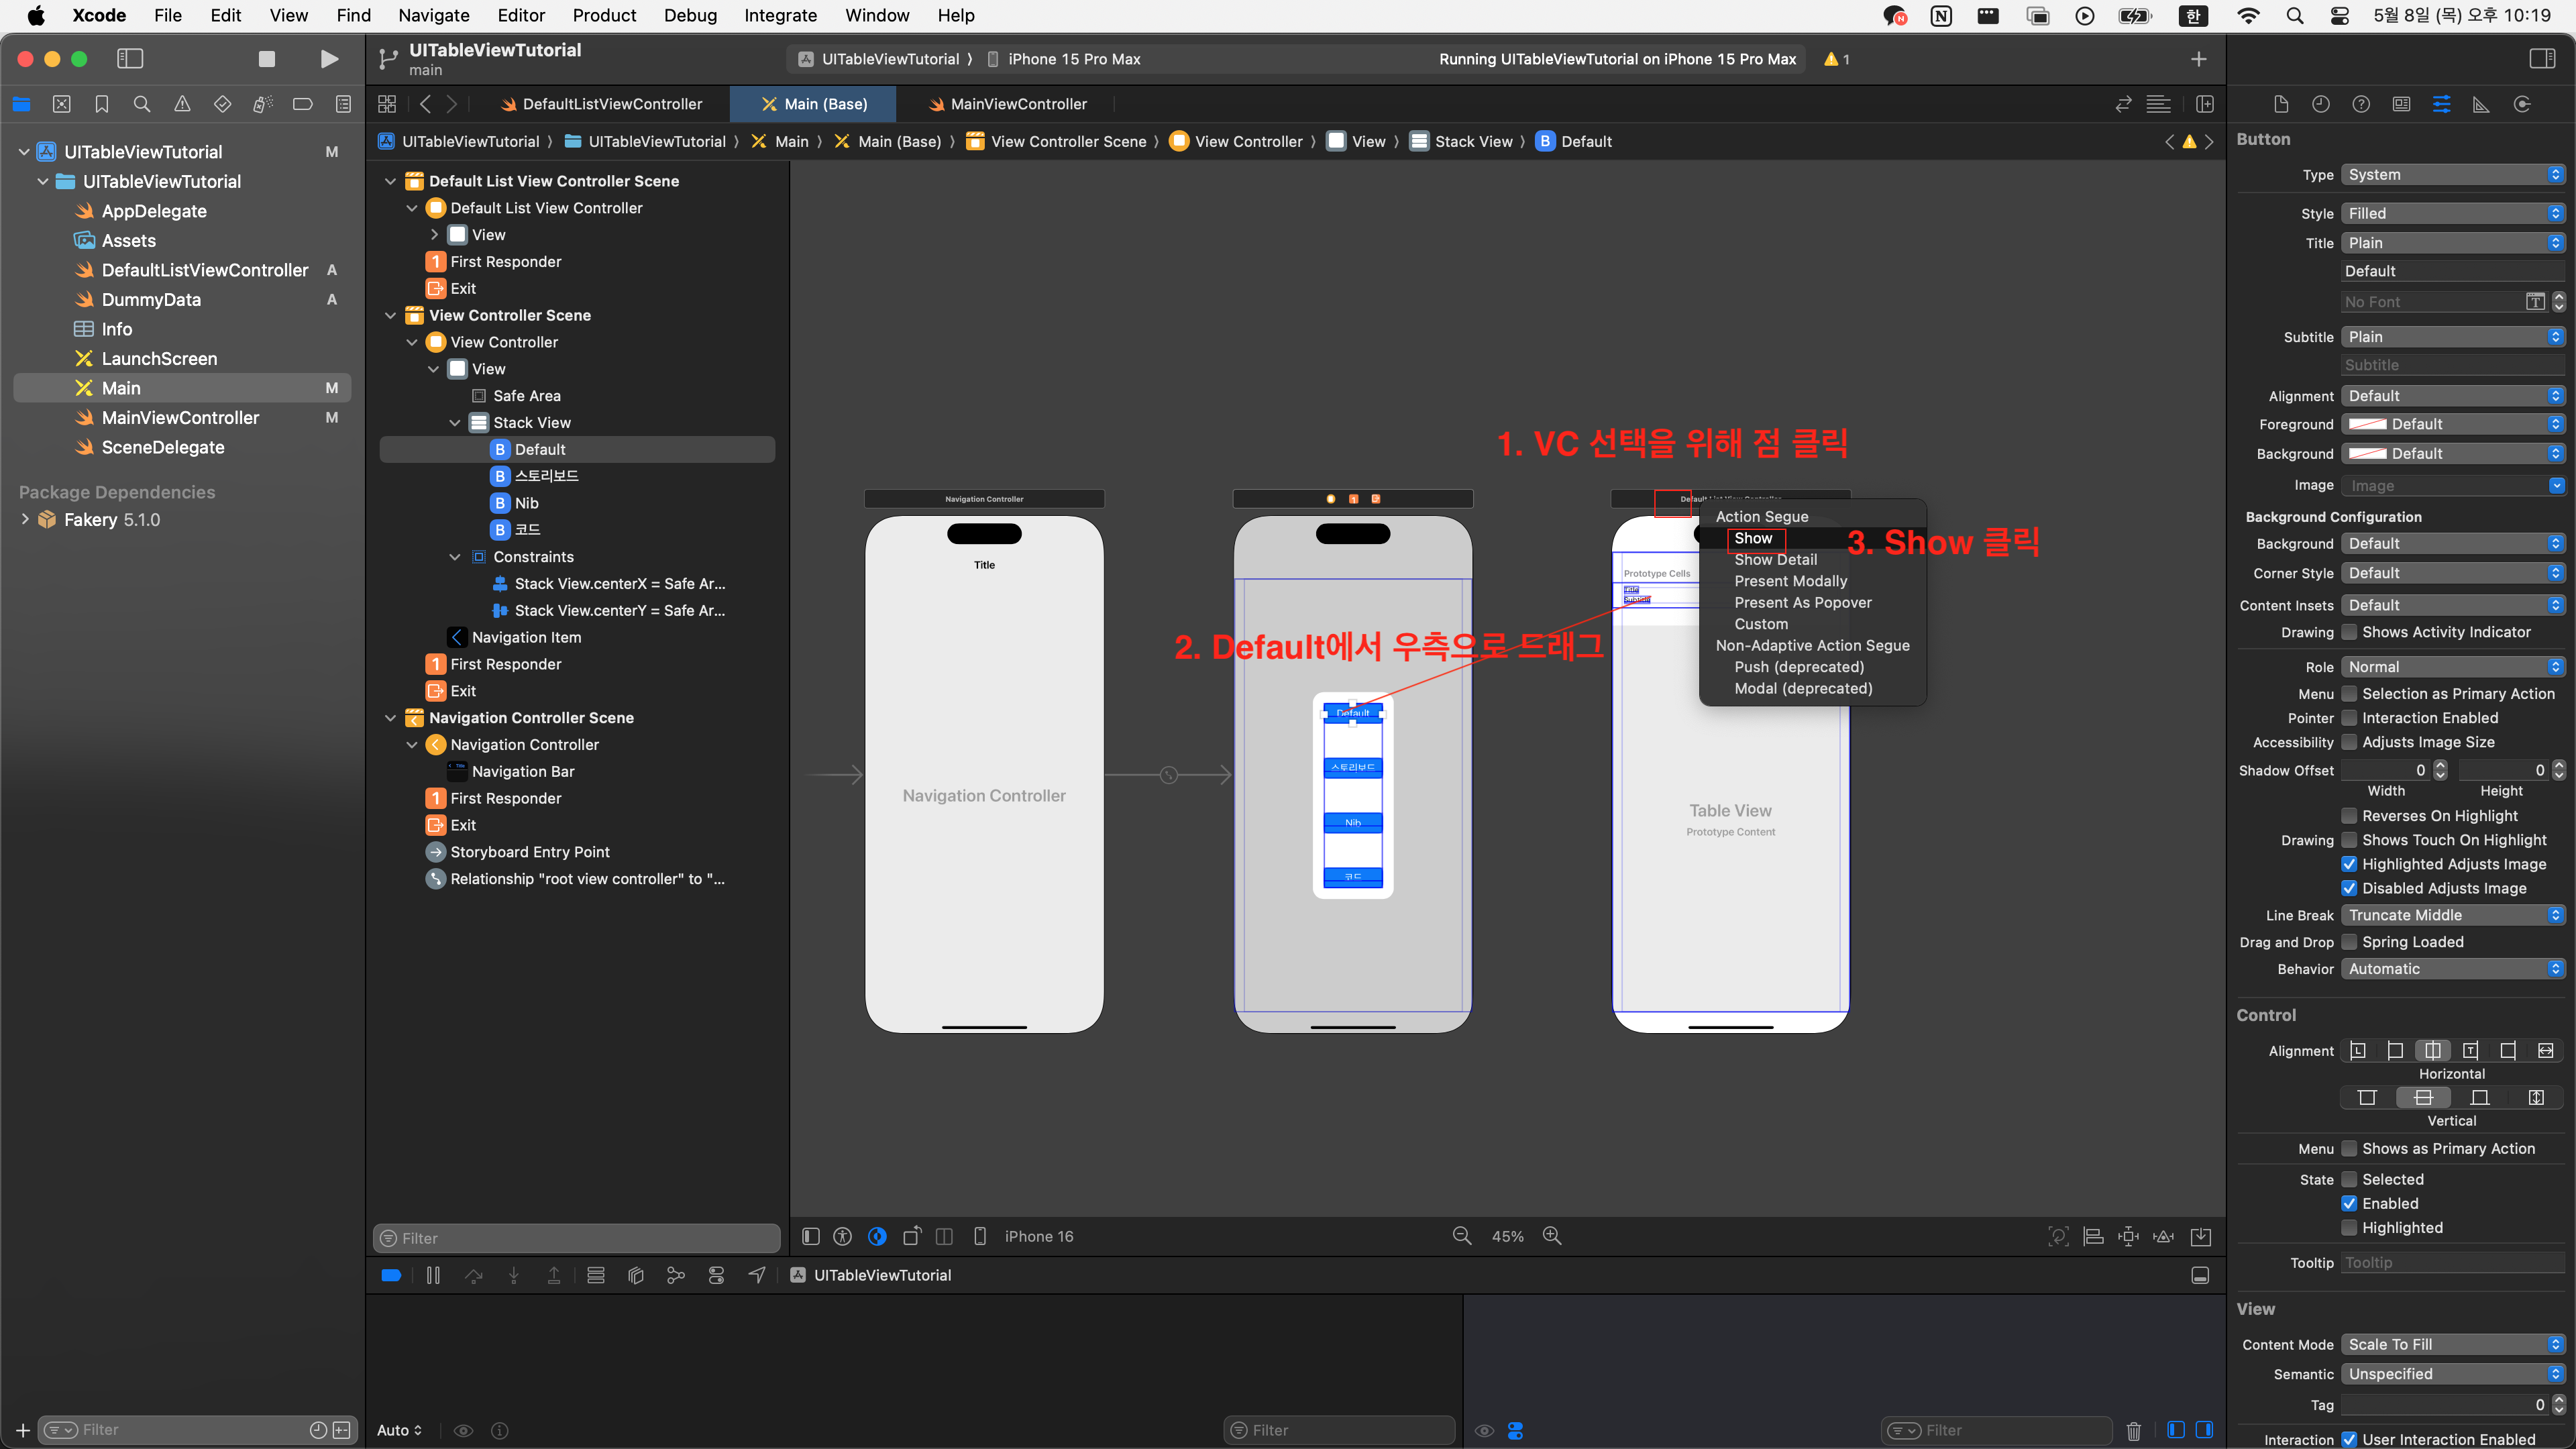Open the Issue navigator warning icon

click(x=182, y=104)
